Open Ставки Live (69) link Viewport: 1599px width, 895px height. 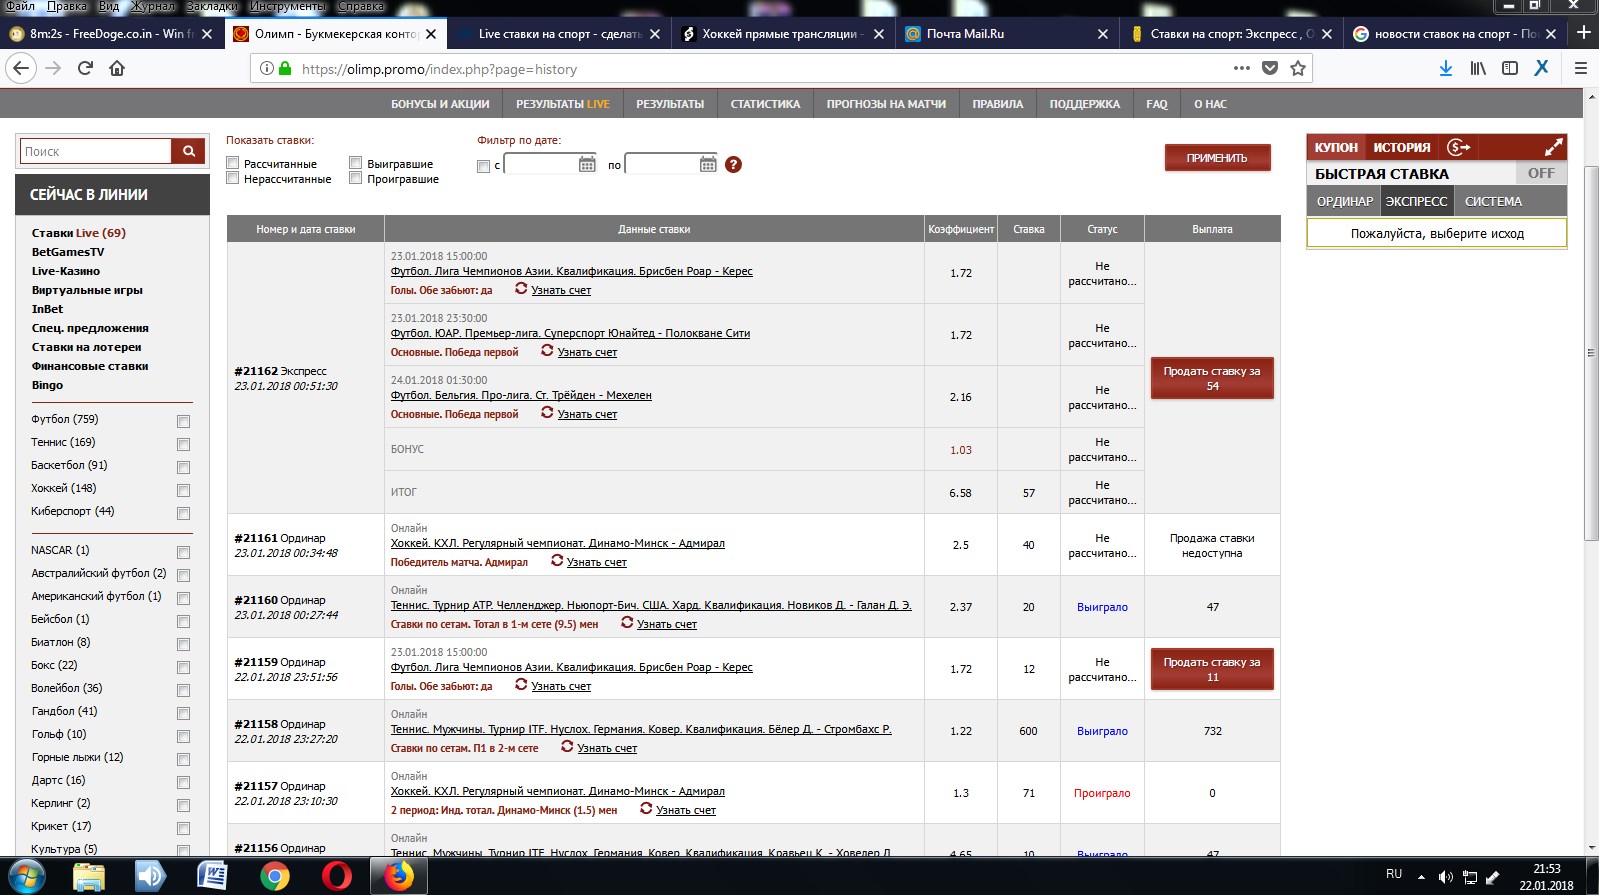pyautogui.click(x=79, y=233)
